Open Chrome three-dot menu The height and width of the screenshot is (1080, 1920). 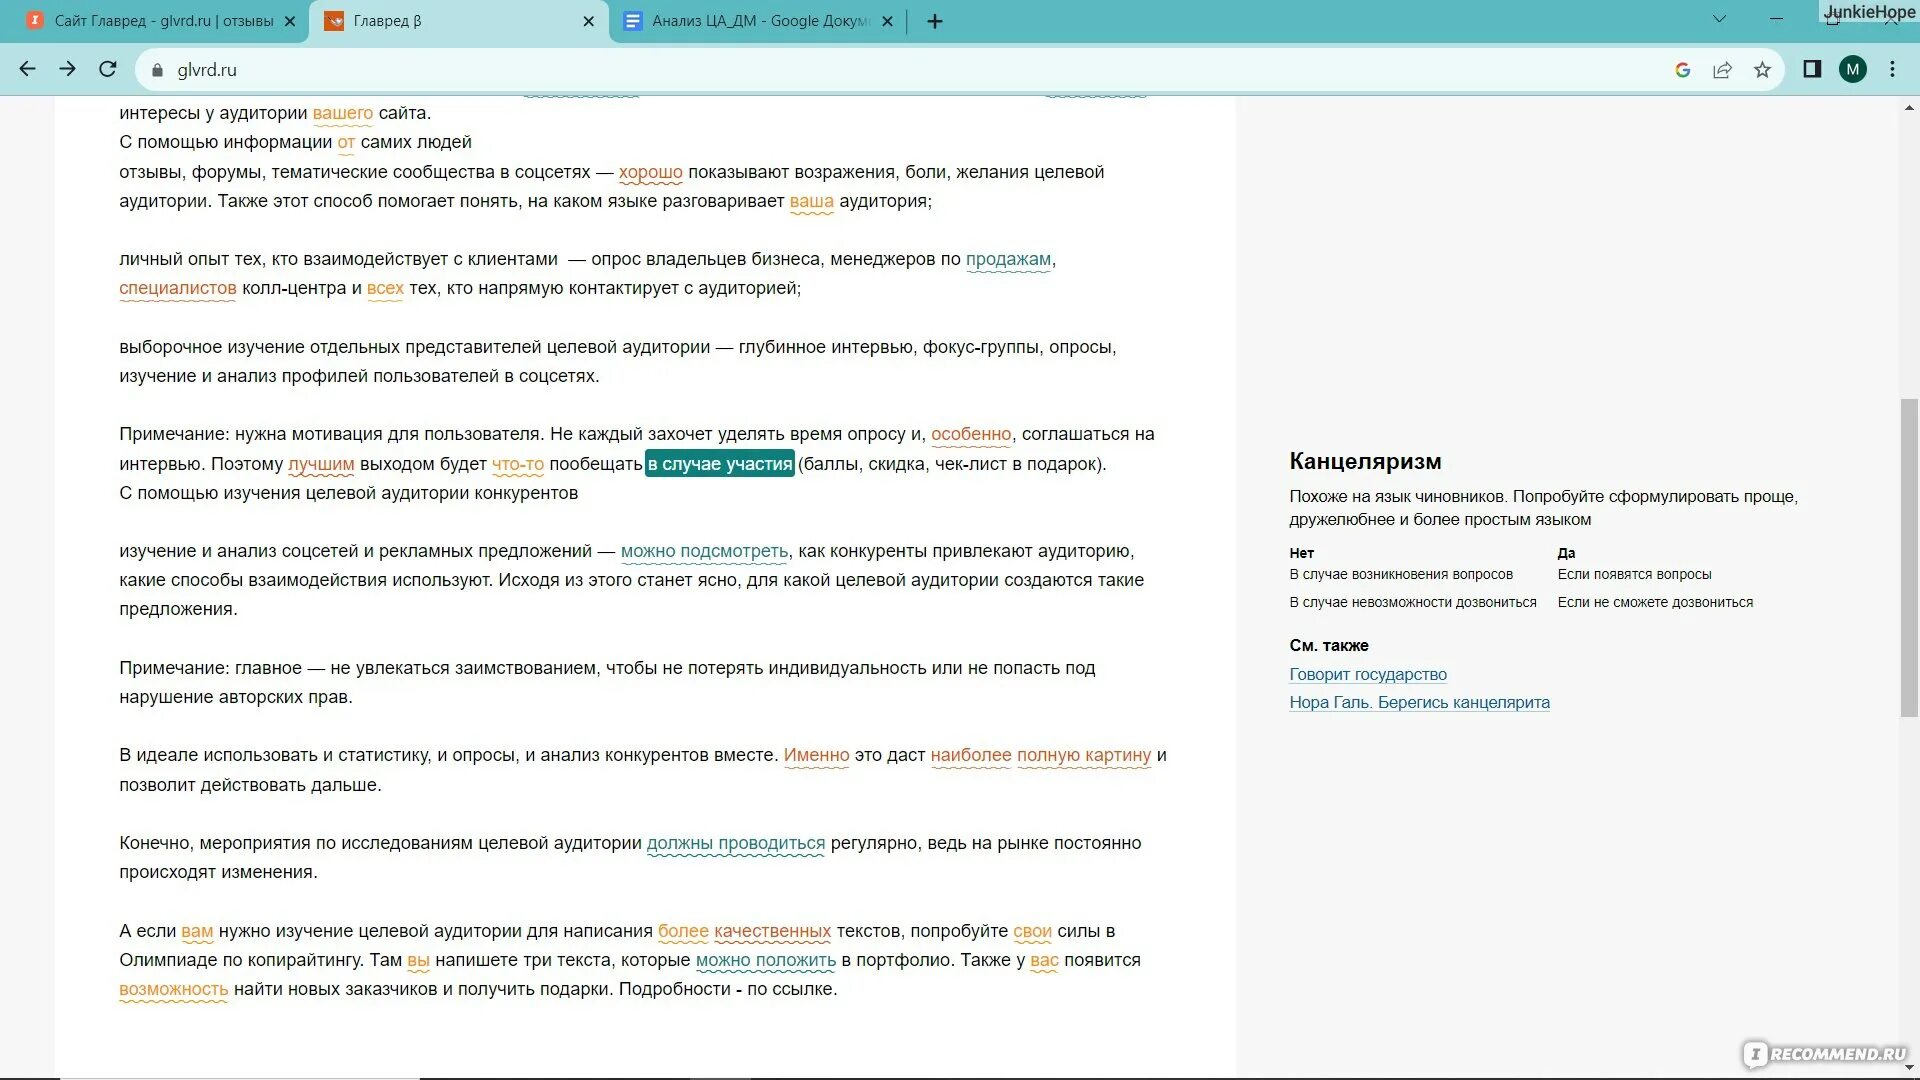pyautogui.click(x=1892, y=69)
